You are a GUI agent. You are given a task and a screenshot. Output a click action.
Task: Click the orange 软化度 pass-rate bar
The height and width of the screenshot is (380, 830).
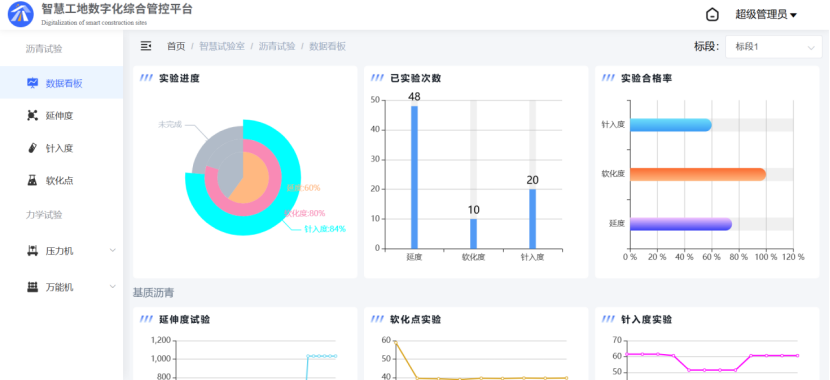pos(698,174)
